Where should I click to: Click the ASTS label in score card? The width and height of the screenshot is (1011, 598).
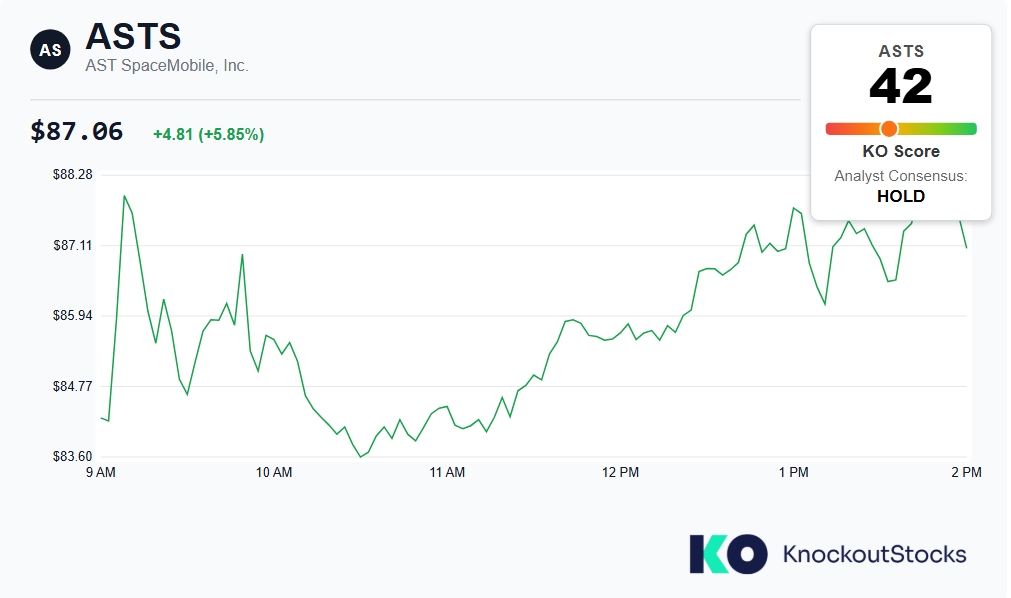point(901,51)
